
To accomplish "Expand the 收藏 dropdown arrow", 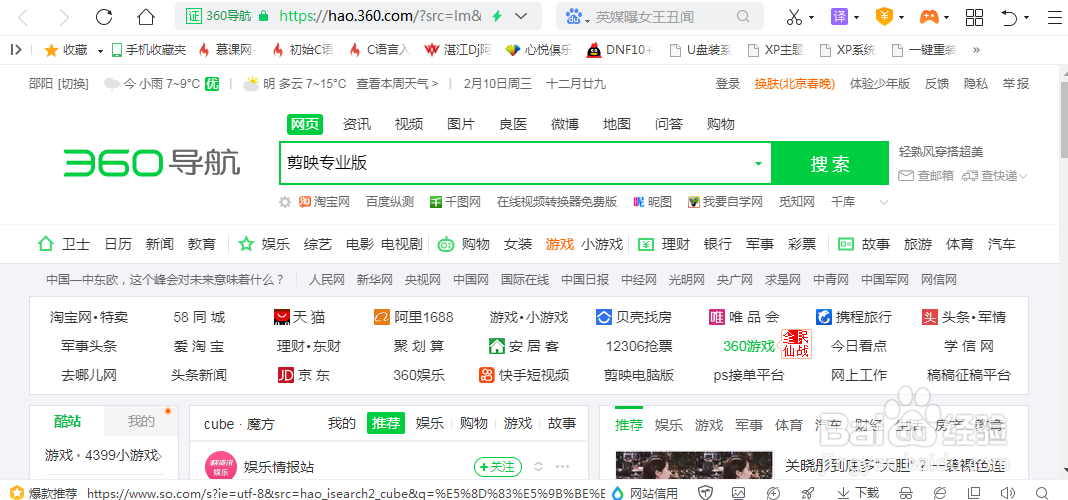I will click(100, 50).
